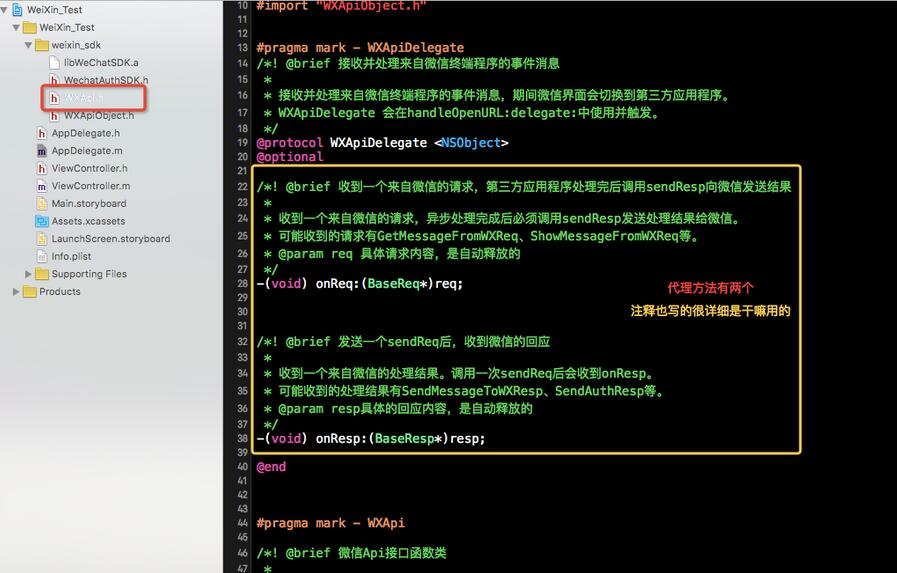
Task: Click the @end keyword on line 40
Action: point(271,467)
